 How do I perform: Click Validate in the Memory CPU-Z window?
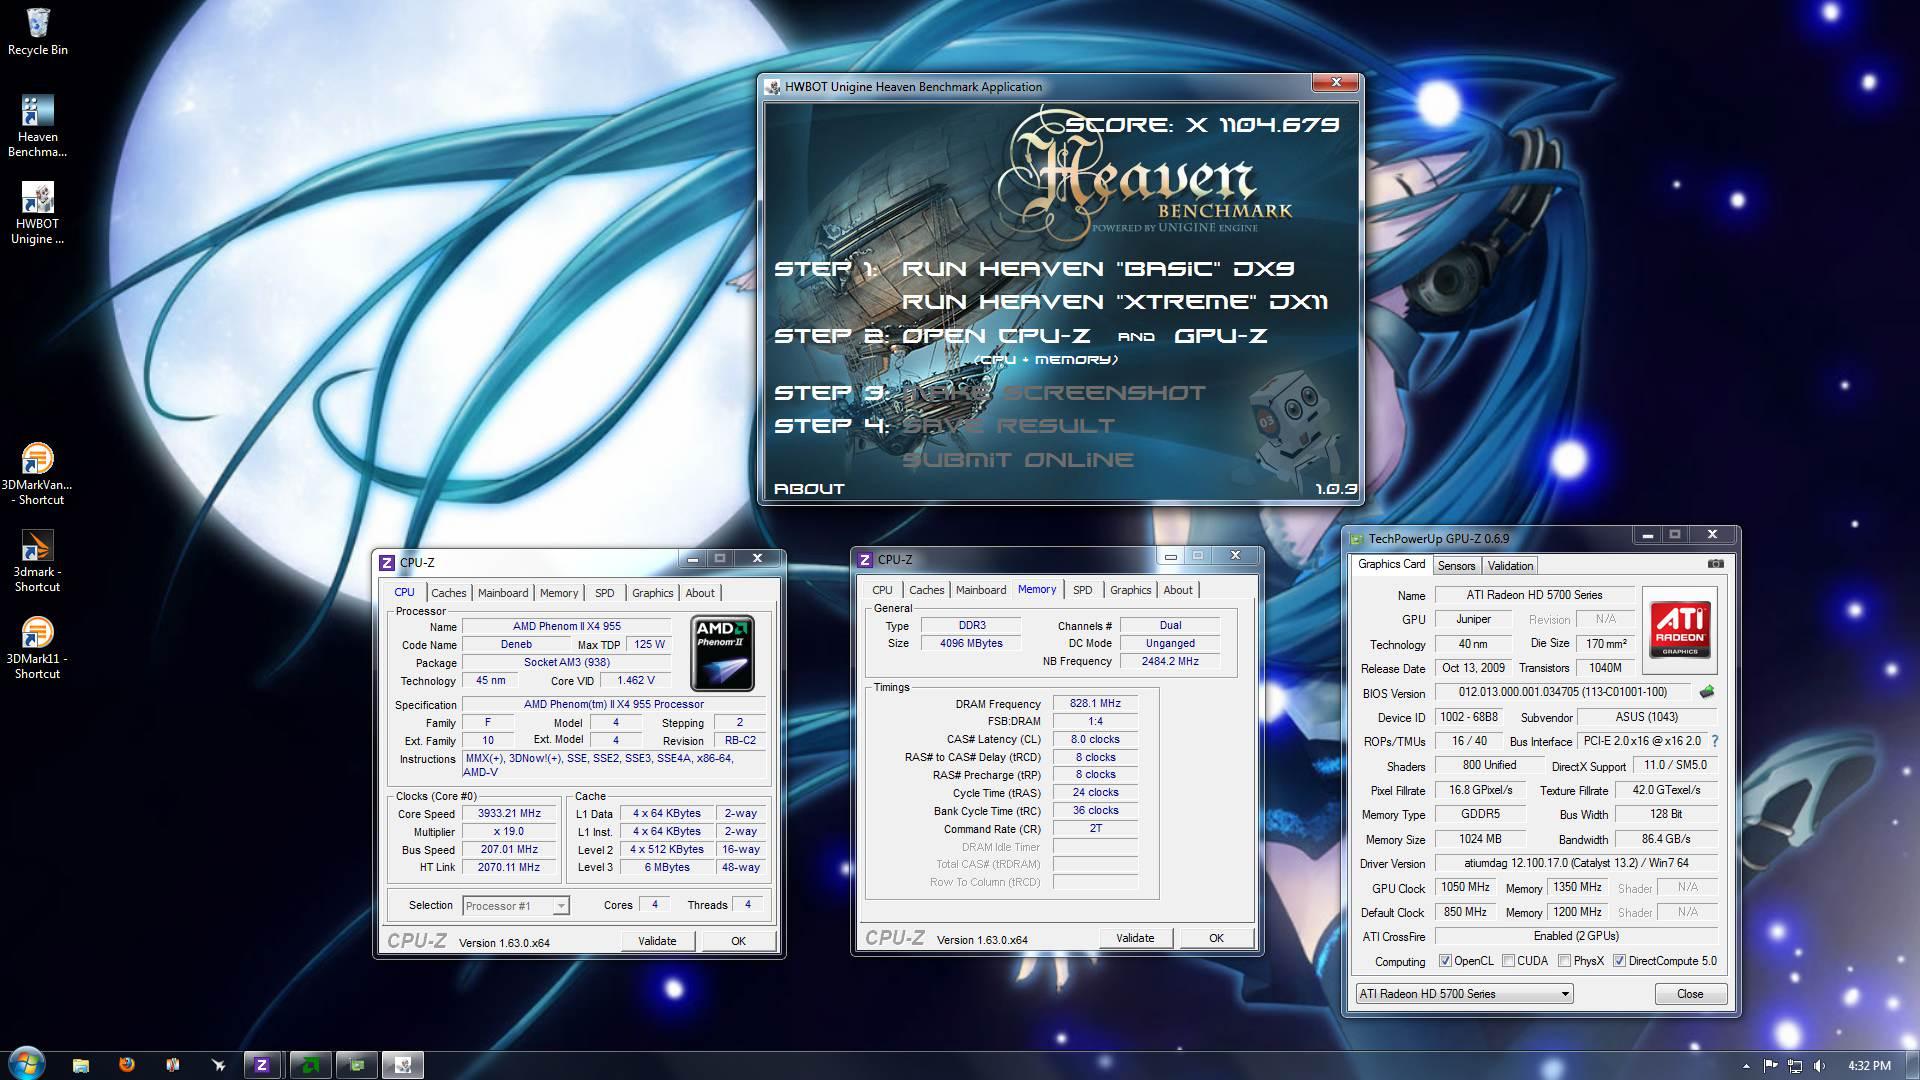pos(1135,938)
